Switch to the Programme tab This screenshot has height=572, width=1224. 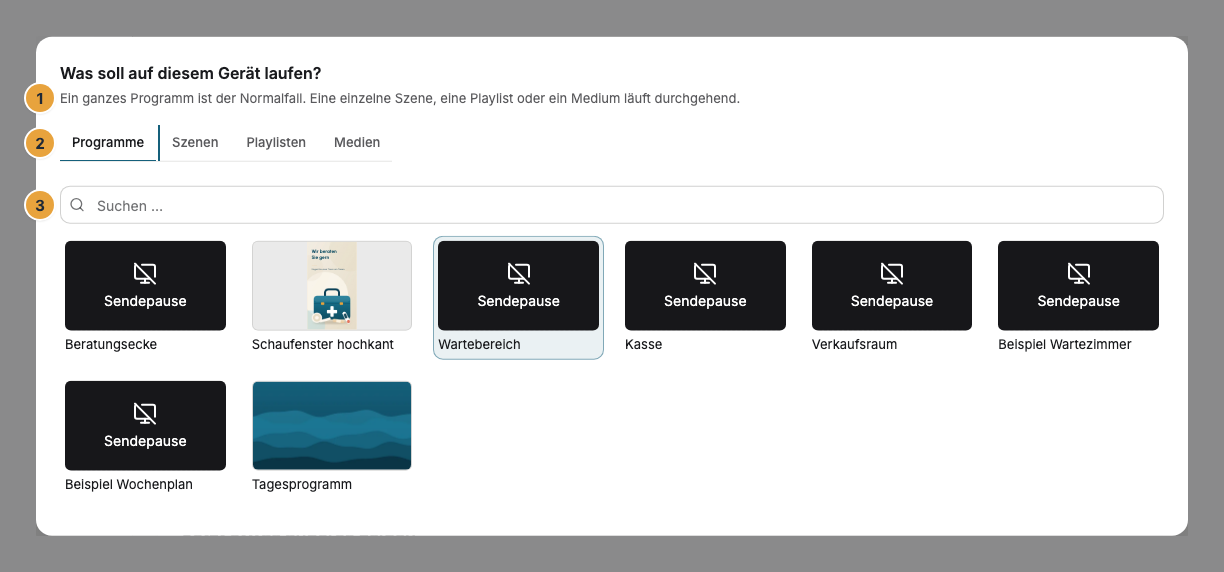pyautogui.click(x=108, y=142)
